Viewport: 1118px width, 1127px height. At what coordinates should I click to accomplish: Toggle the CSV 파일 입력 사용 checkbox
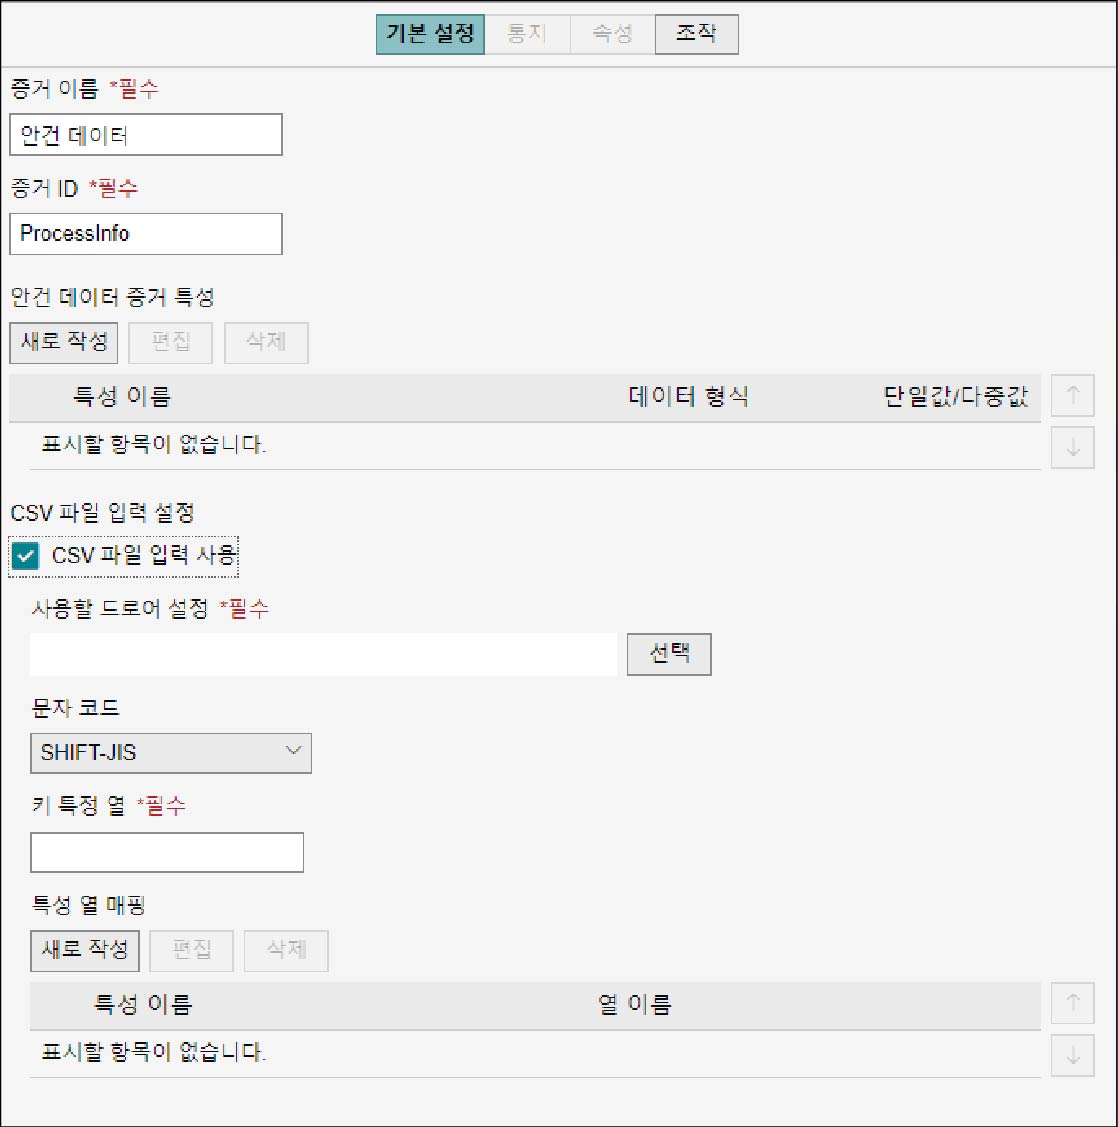point(25,556)
